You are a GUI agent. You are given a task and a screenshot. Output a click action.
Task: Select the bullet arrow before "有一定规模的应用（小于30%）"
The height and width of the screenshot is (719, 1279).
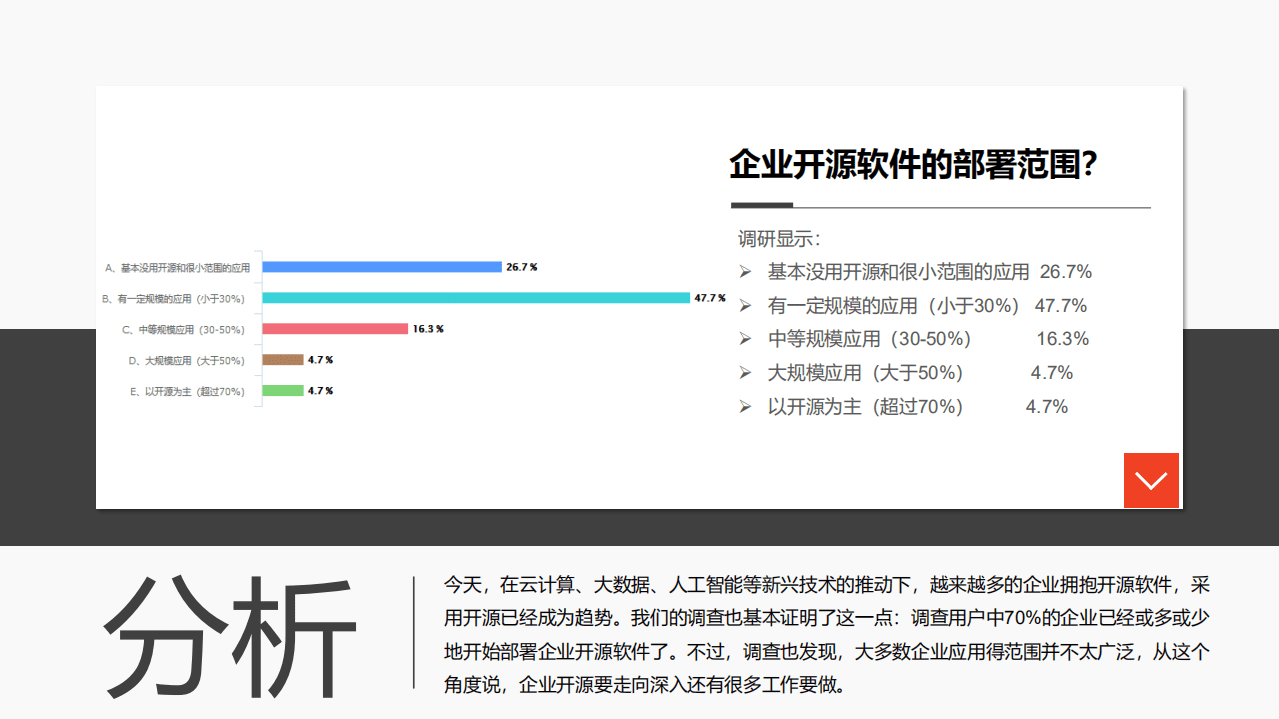745,305
